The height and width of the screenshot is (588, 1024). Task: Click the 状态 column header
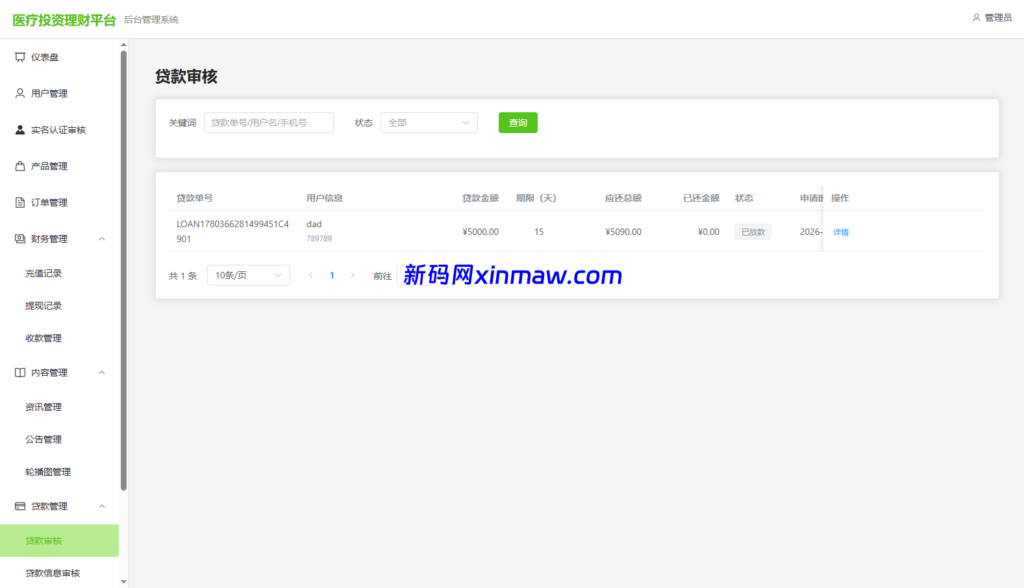(744, 198)
